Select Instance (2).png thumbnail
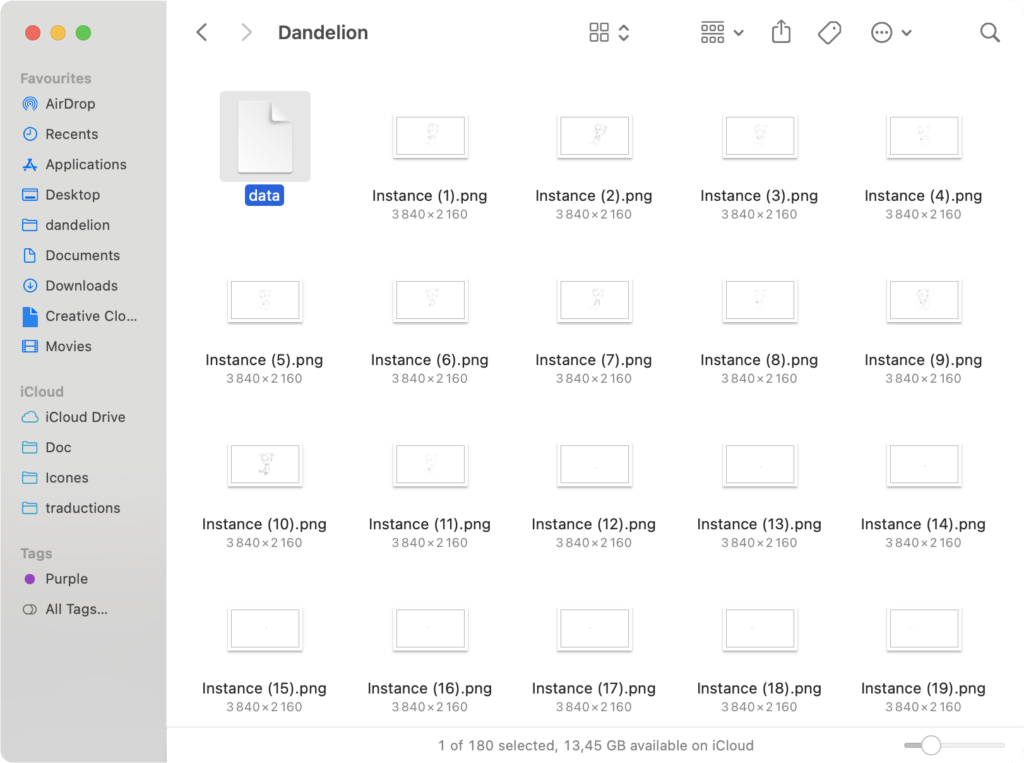Viewport: 1024px width, 763px height. click(x=594, y=137)
